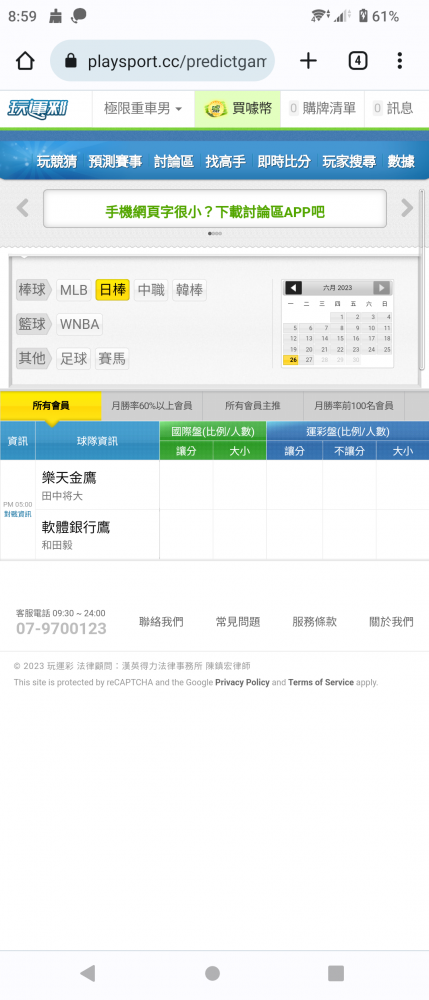The image size is (429, 1000).
Task: Open the Chrome three-dot menu
Action: tap(400, 61)
